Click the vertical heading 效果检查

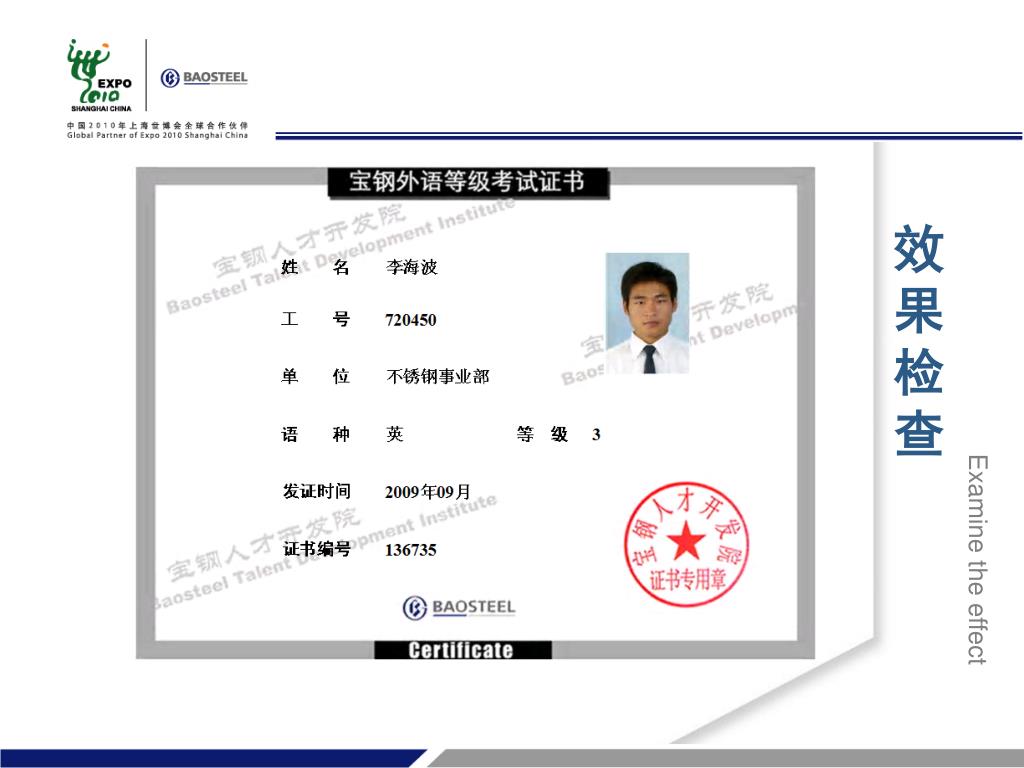(x=918, y=340)
